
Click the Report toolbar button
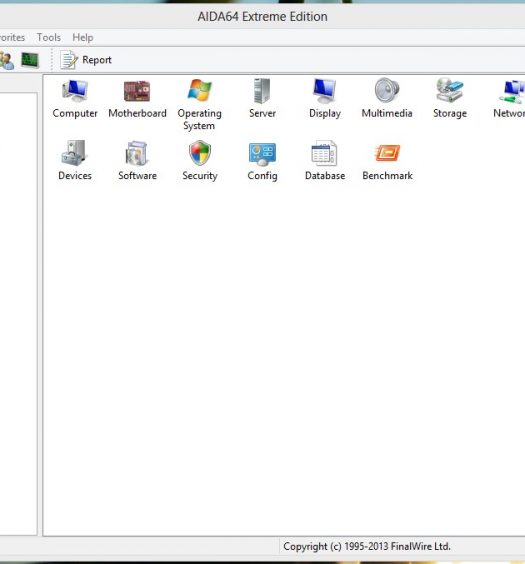point(86,60)
